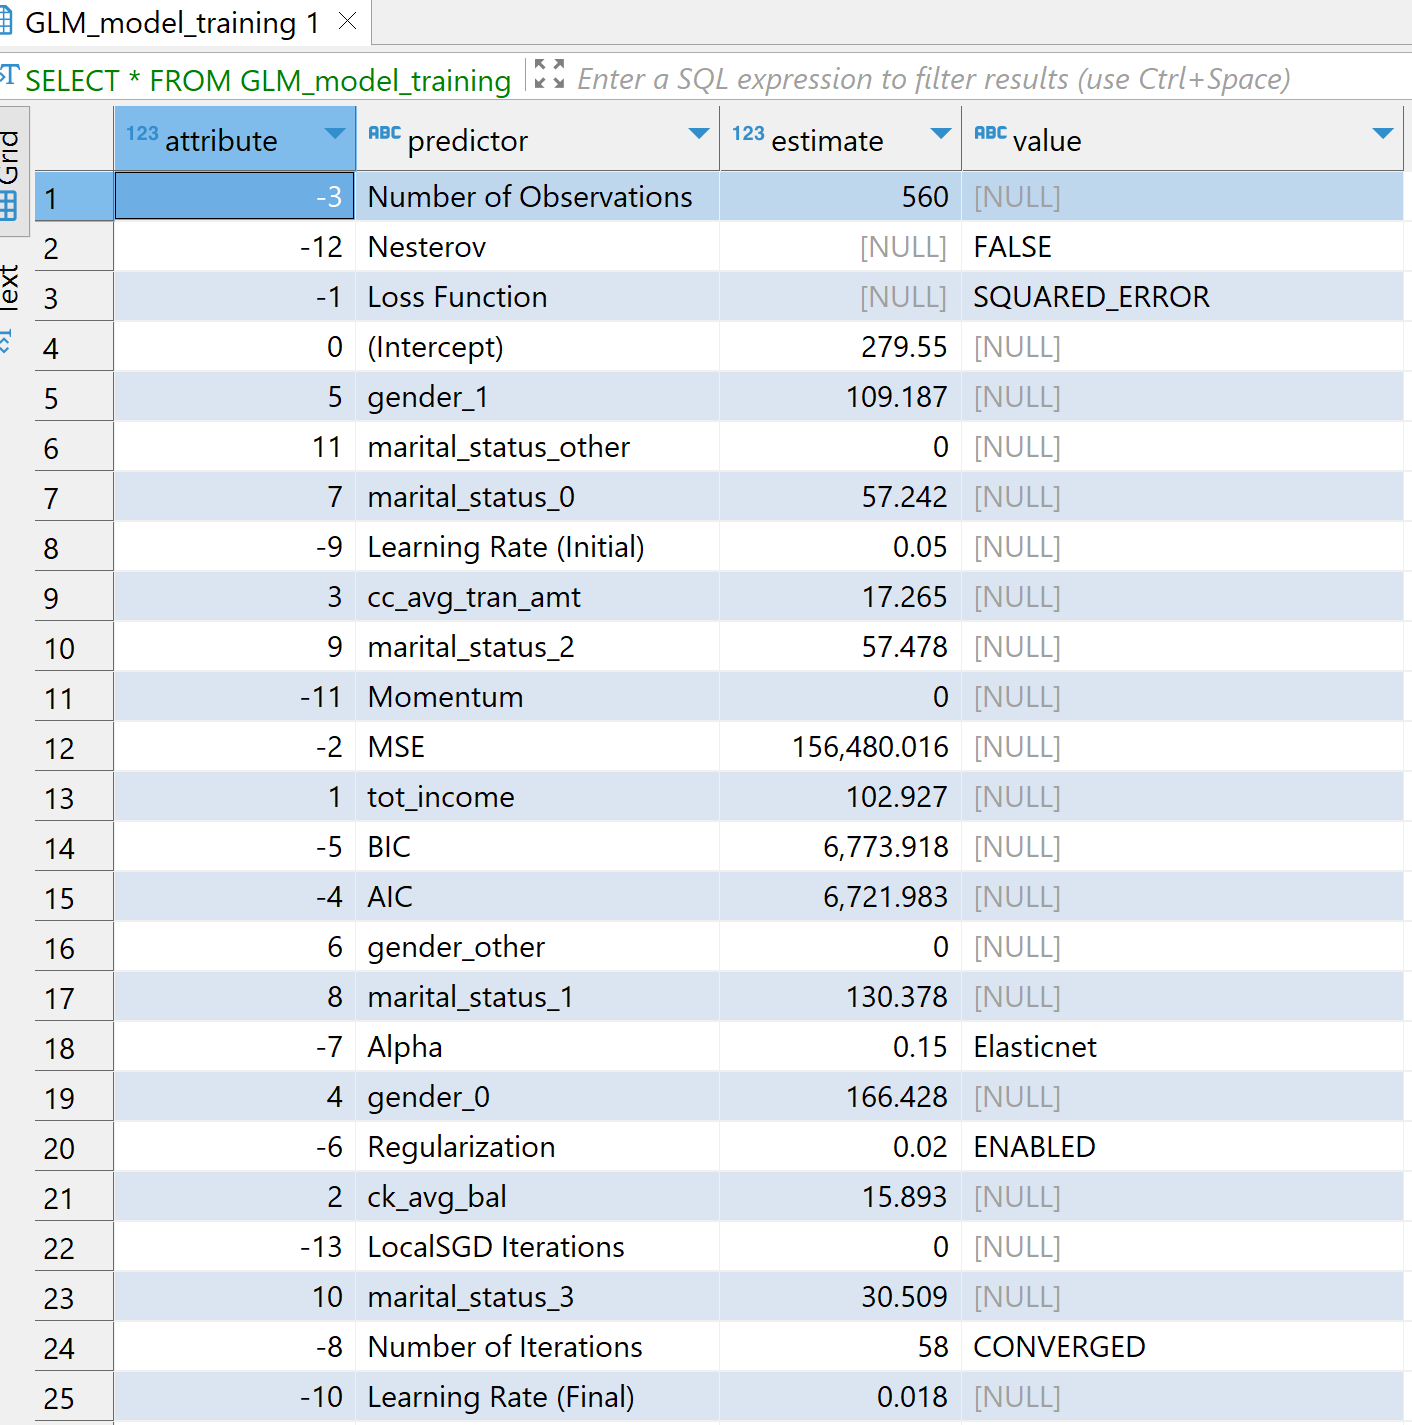Select the 'Loss Function' predictor cell
Screen dimensions: 1412x1425
point(538,297)
